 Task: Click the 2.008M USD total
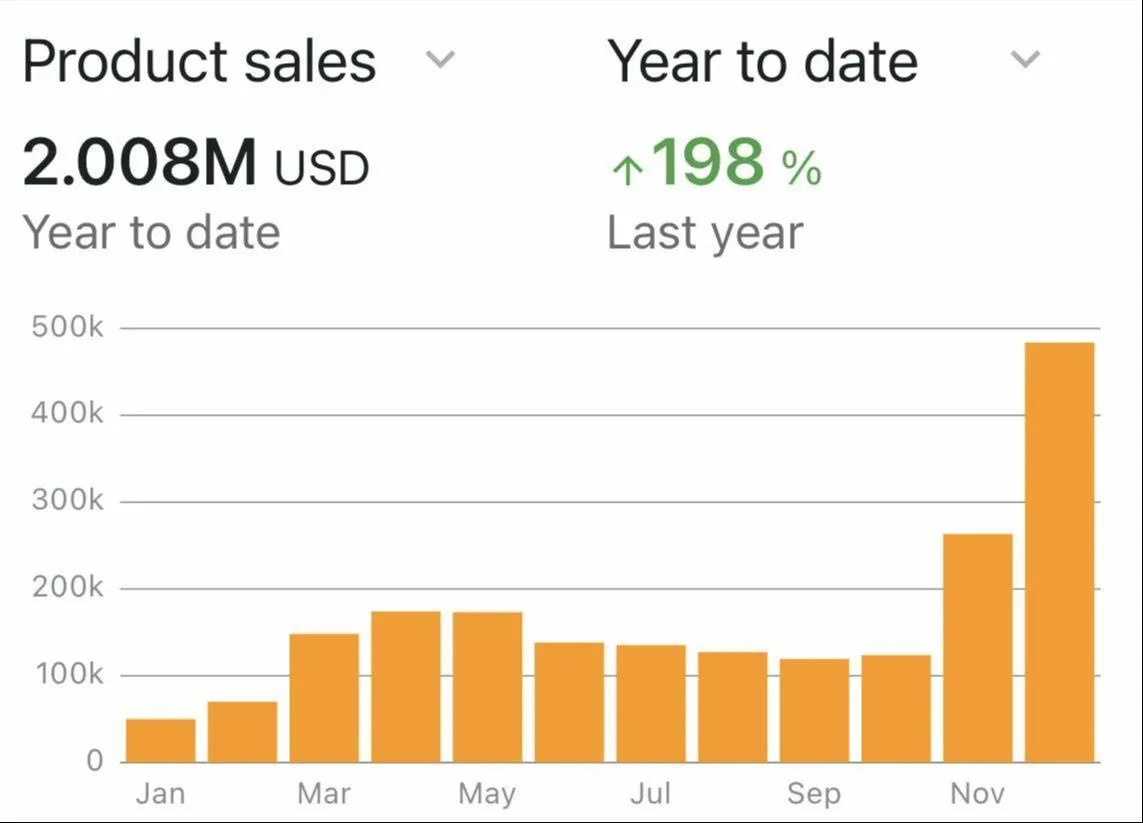pyautogui.click(x=196, y=164)
